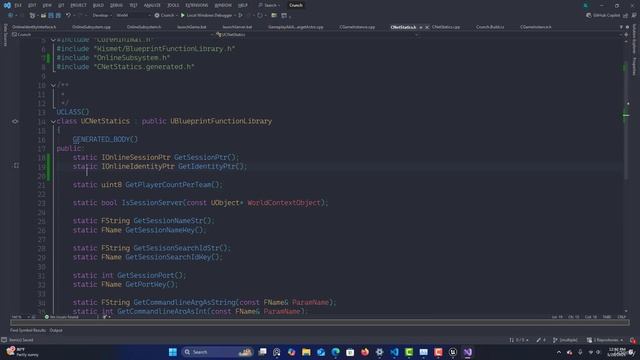Pin the CNetStatics.h tab

pos(421,27)
